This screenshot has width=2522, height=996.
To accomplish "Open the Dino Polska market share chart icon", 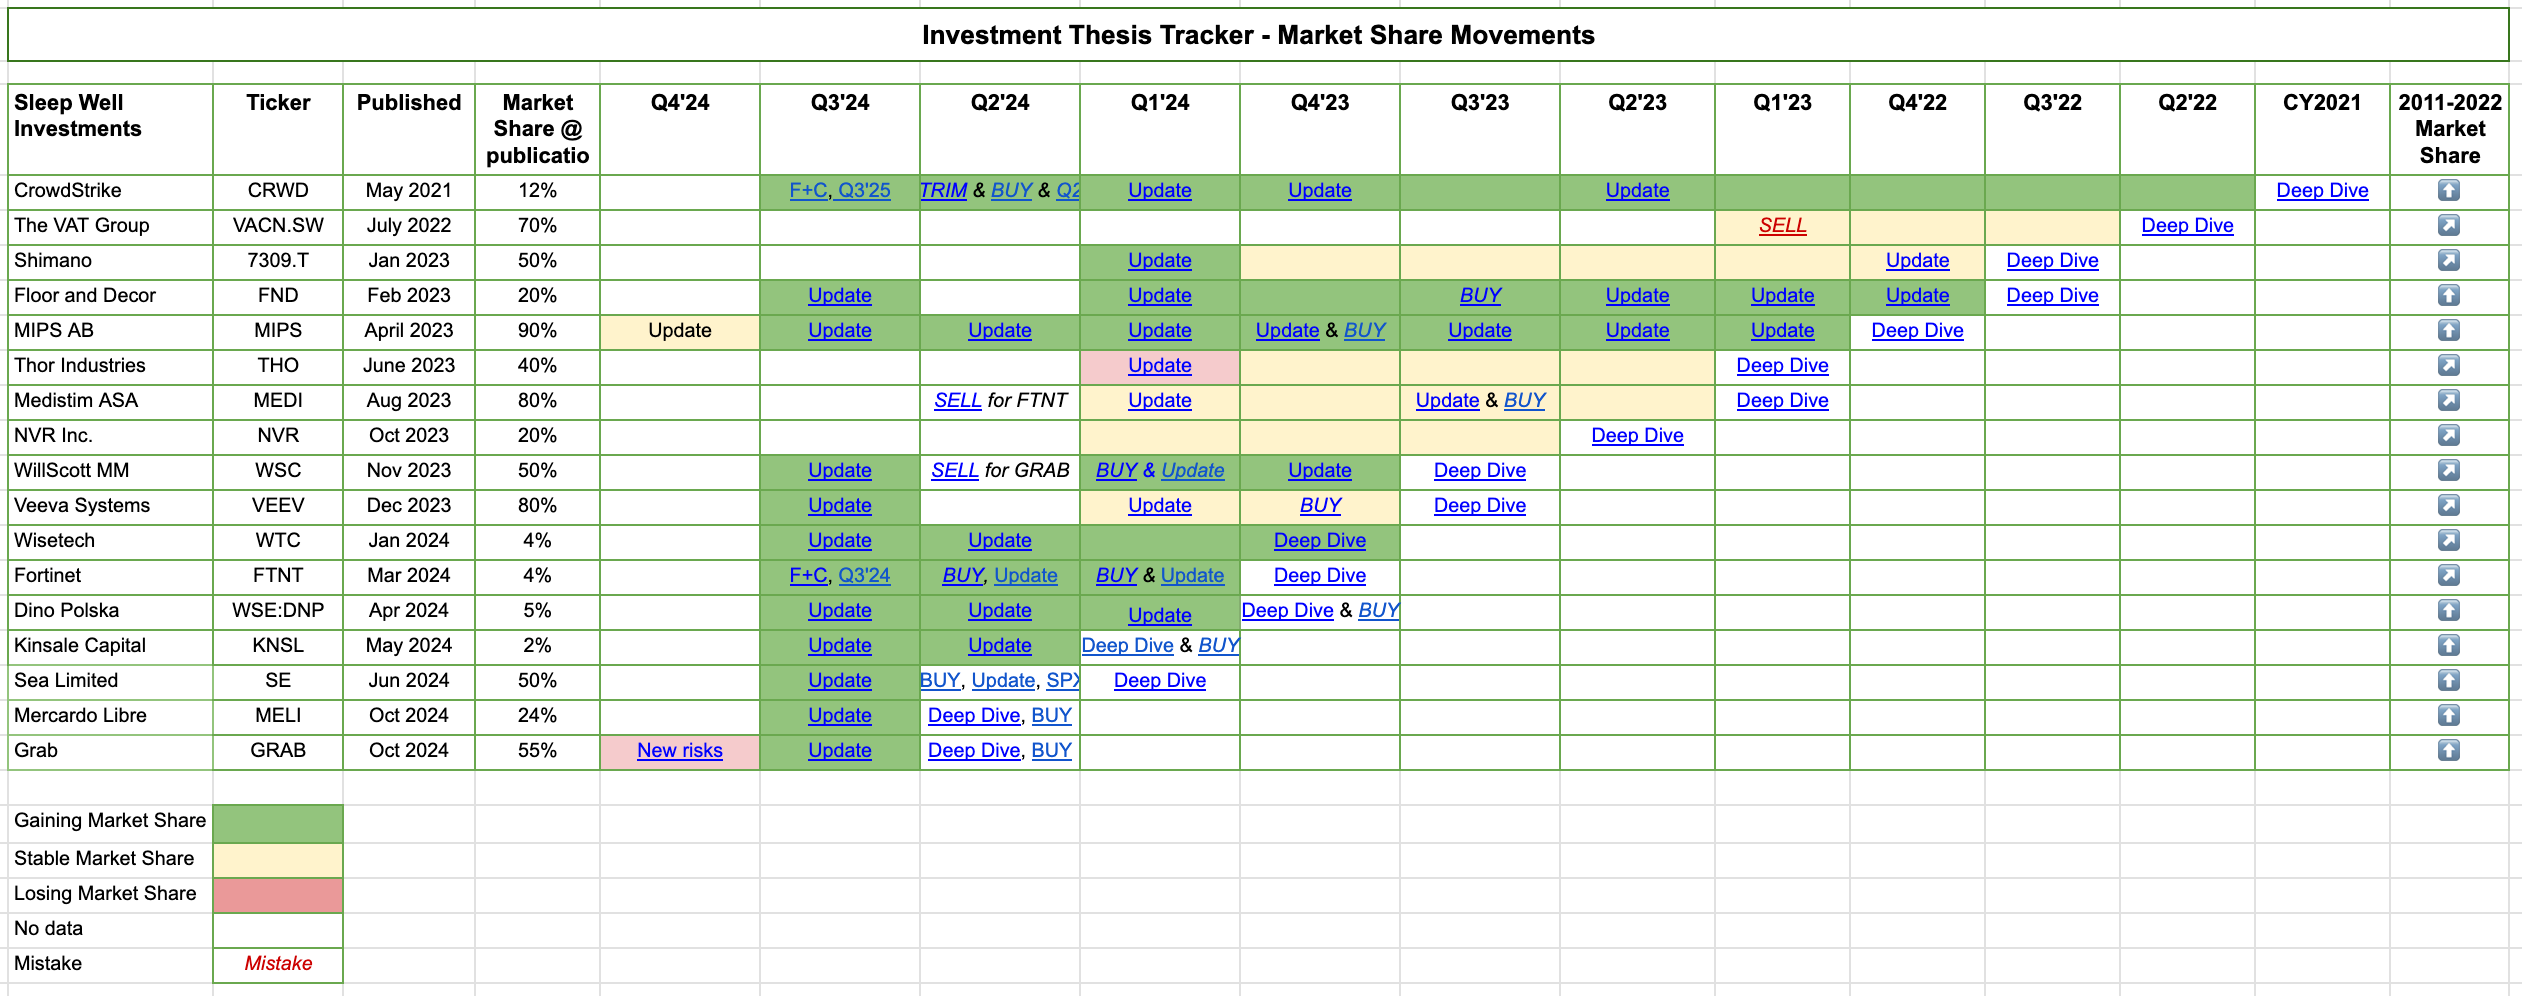I will click(x=2448, y=610).
